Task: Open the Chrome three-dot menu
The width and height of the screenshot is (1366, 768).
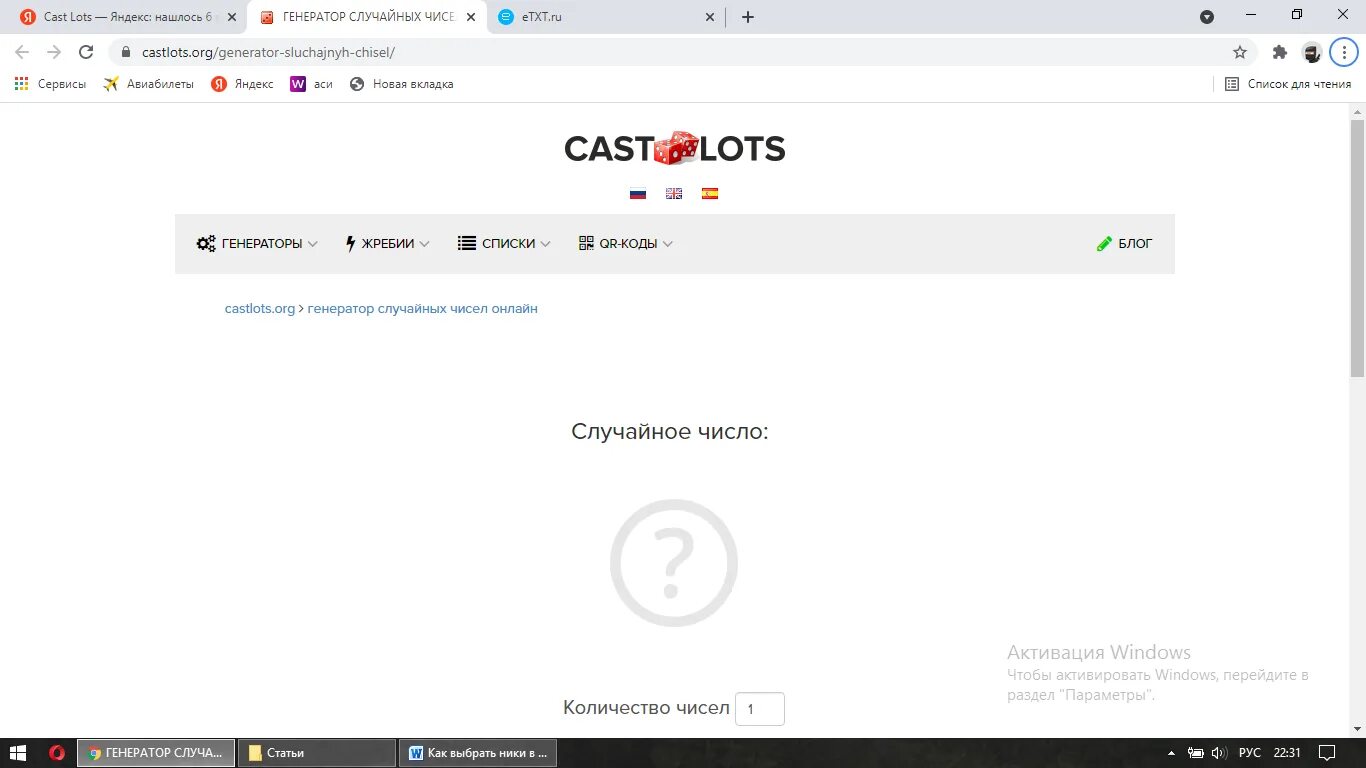Action: click(1344, 52)
